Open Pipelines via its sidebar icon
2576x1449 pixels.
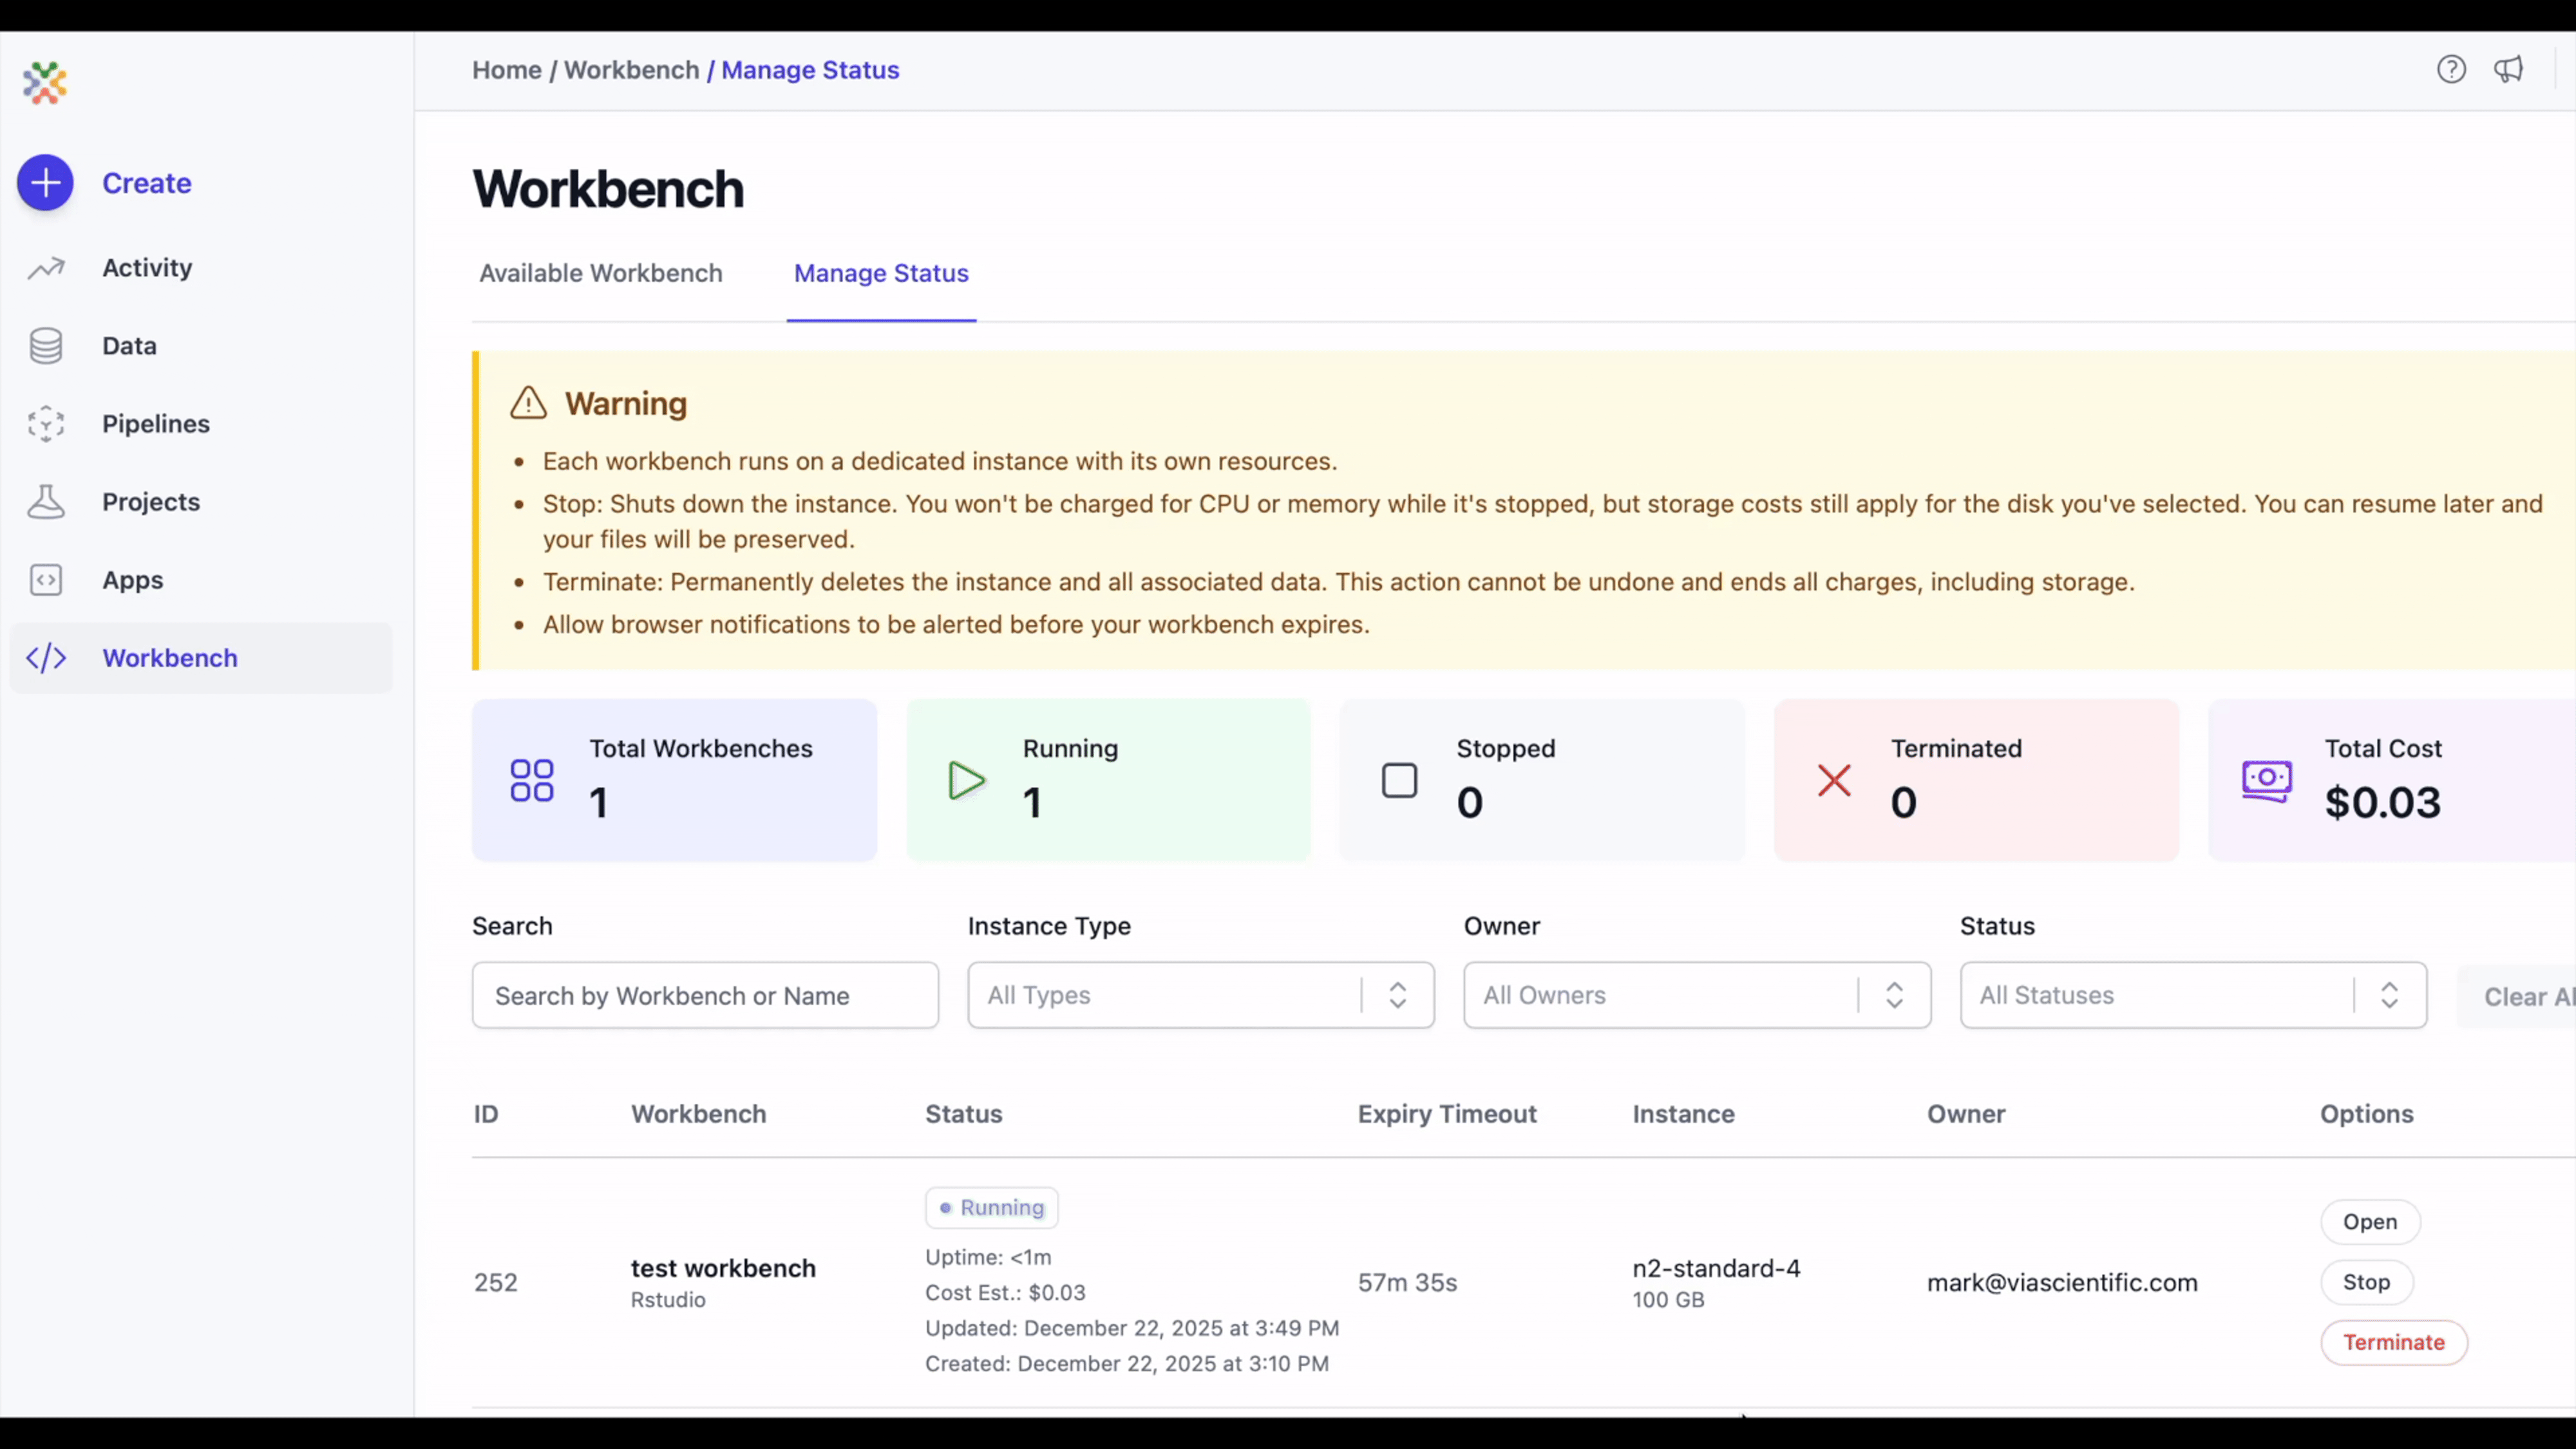click(x=46, y=424)
